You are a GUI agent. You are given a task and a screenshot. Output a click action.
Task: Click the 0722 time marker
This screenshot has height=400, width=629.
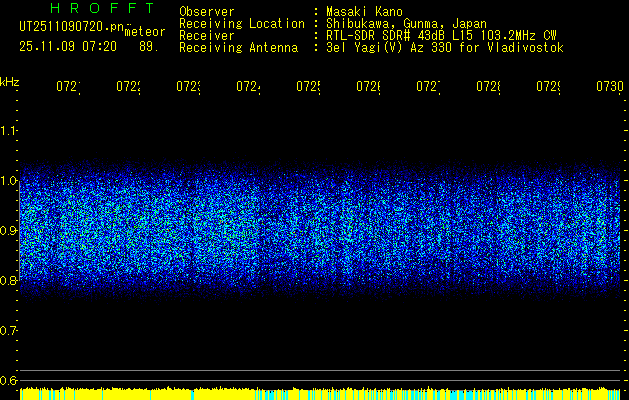point(128,87)
